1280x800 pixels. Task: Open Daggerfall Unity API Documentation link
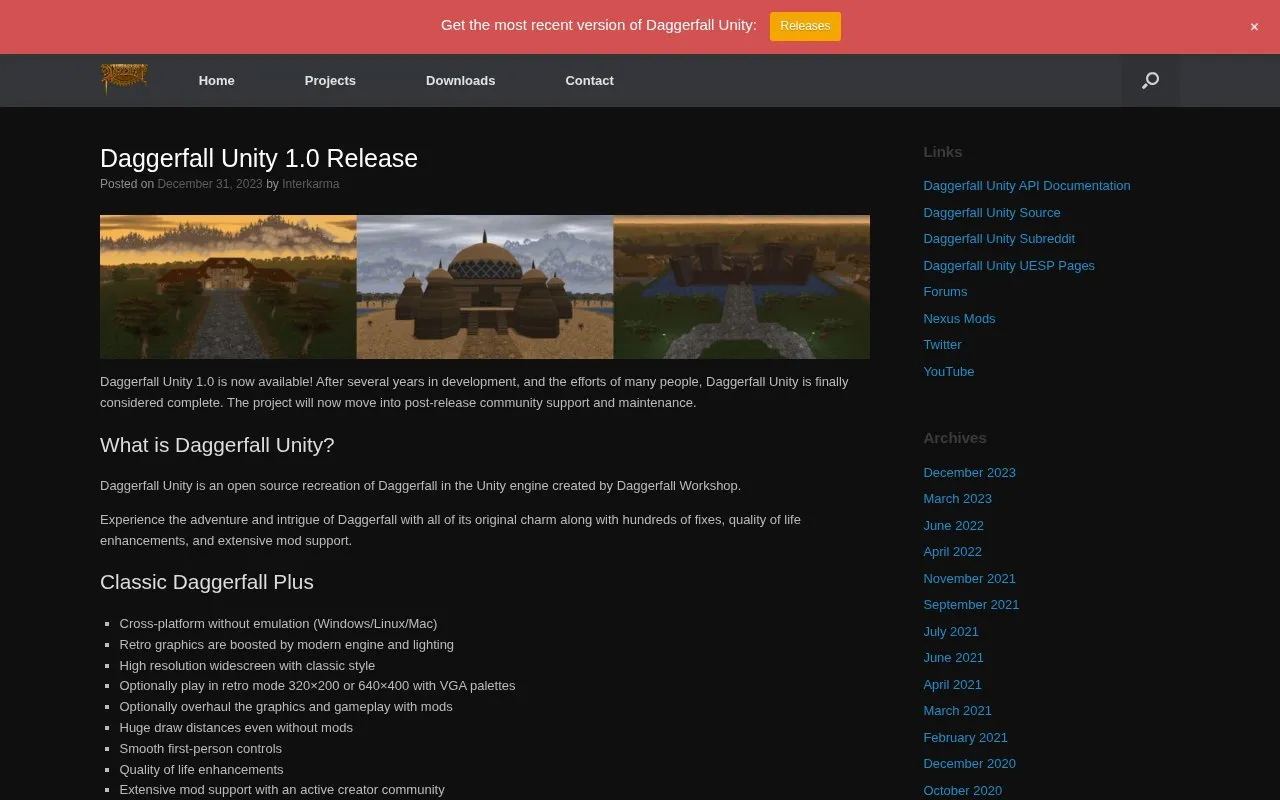(1027, 185)
